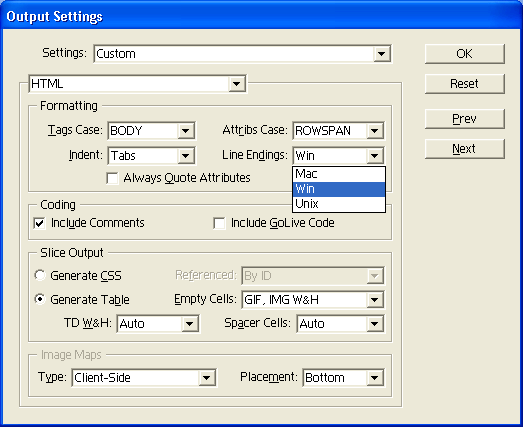Check Include GoLive Code
Screen dimensions: 523x427
coord(219,223)
